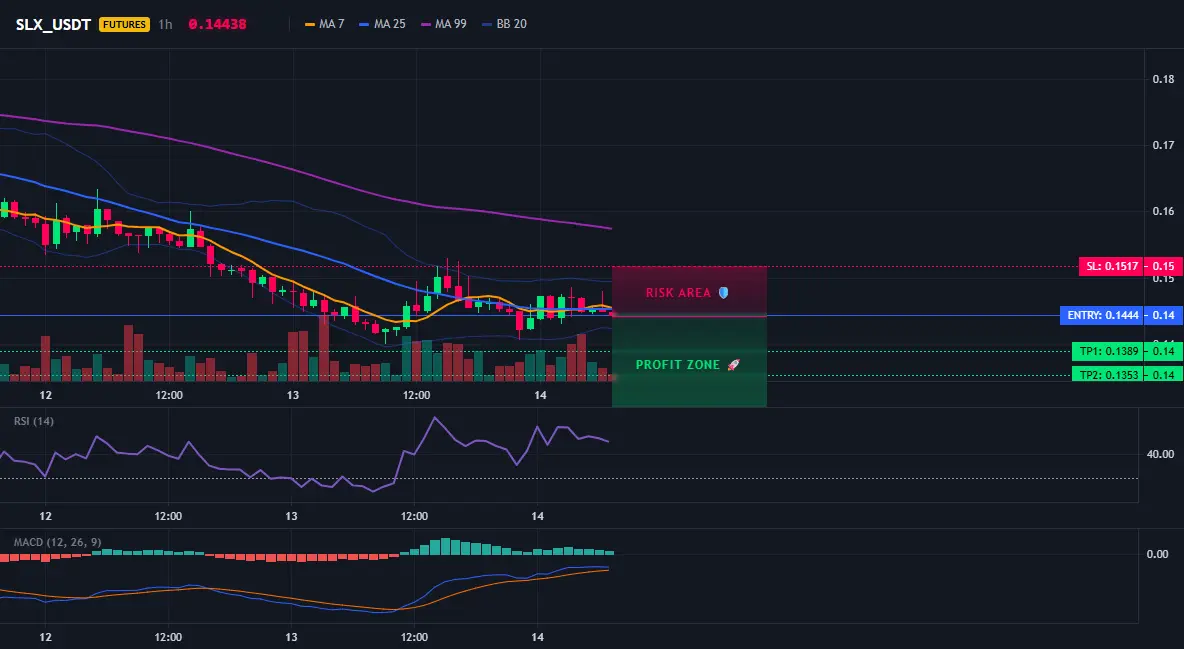Select the PROFIT ZONE green label

tap(678, 365)
